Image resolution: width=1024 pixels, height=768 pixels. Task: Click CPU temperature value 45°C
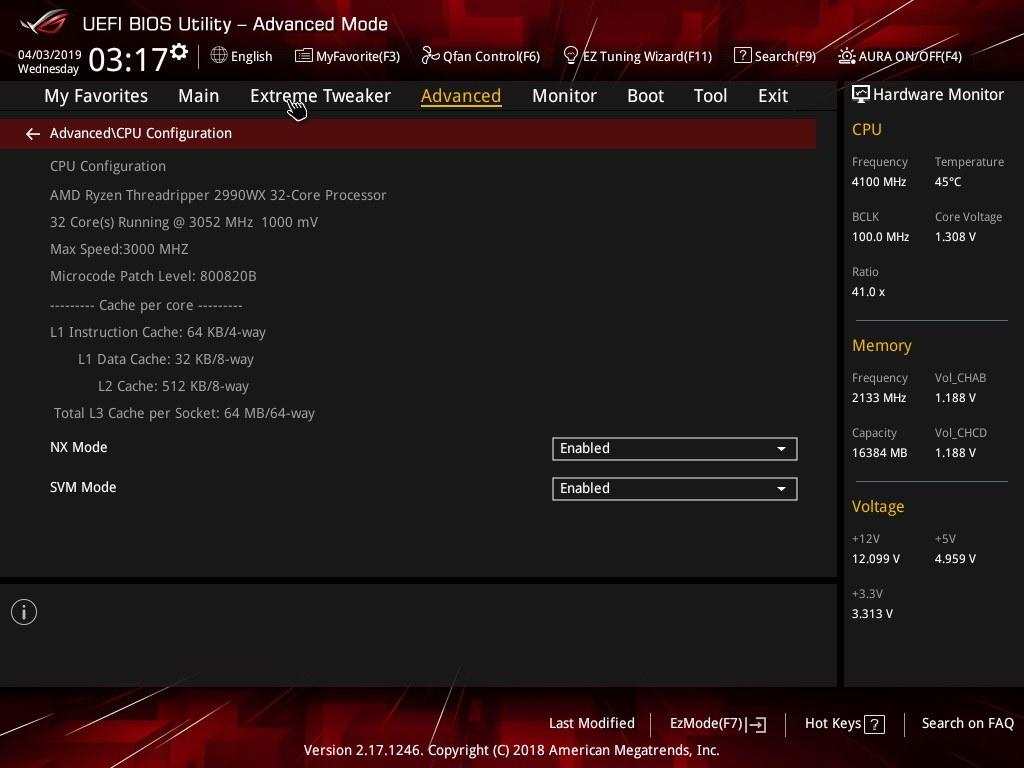point(948,182)
